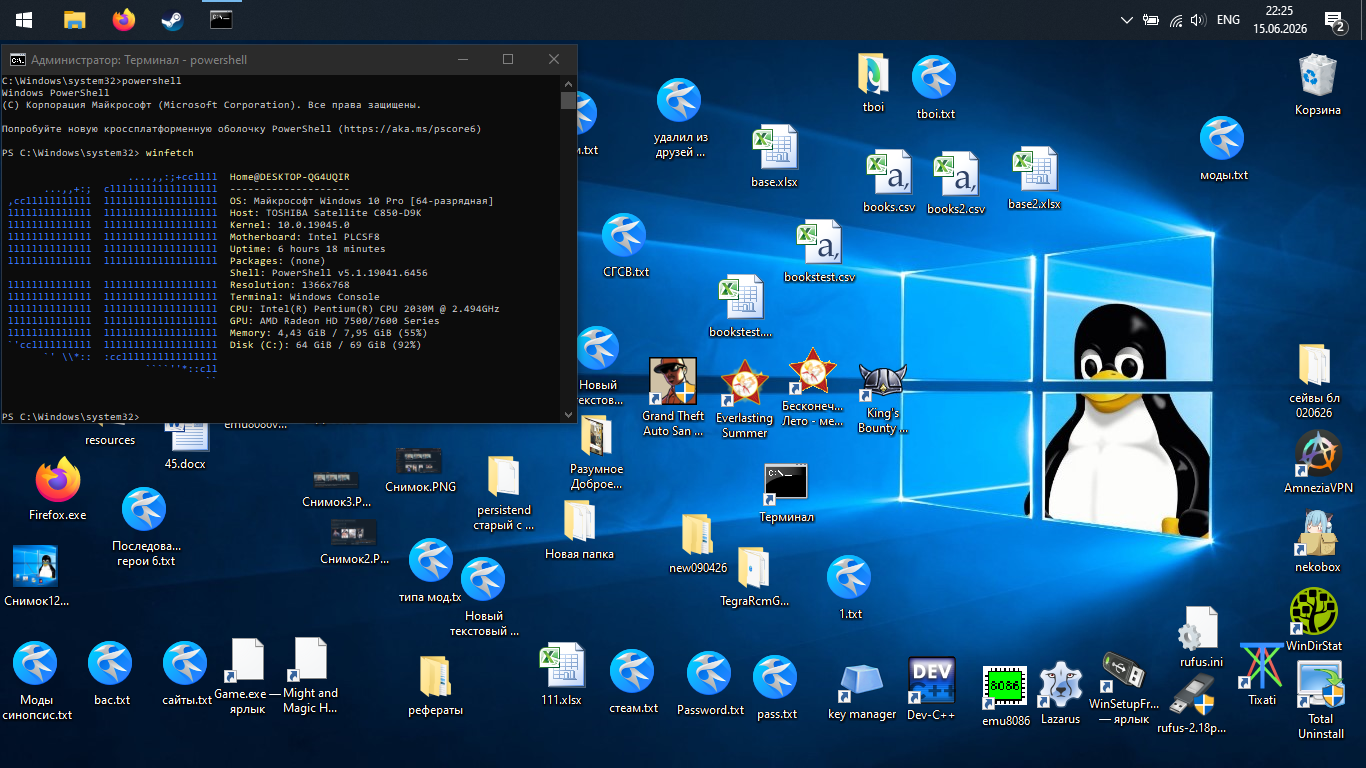Open the volume control in tray

coord(1198,19)
